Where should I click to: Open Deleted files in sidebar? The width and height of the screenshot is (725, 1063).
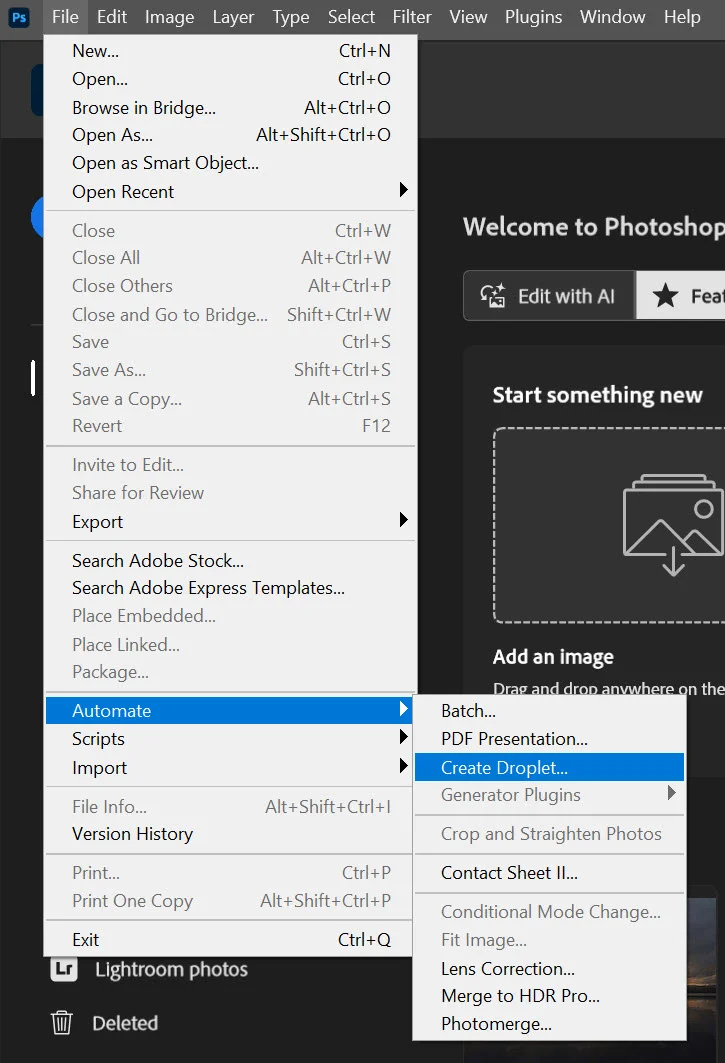click(104, 1023)
